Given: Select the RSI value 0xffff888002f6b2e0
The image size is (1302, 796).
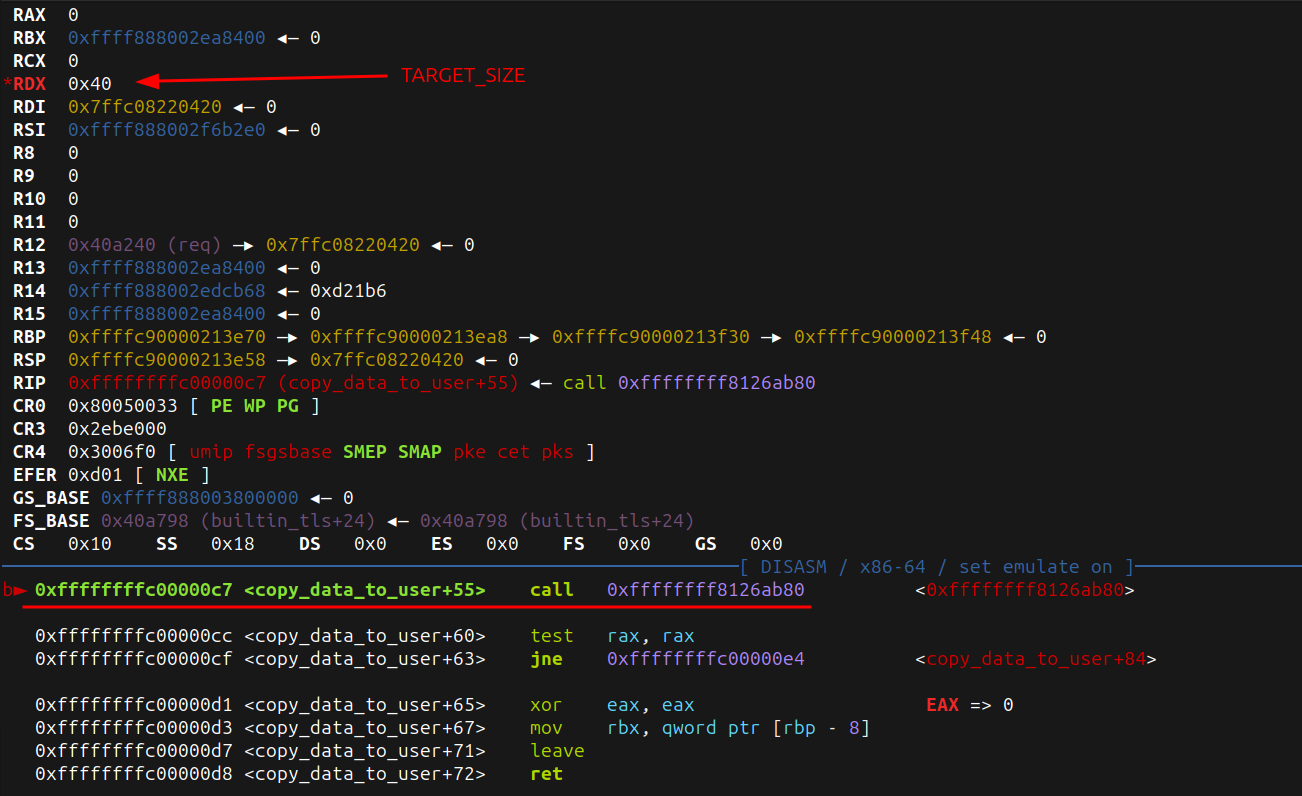Looking at the screenshot, I should [x=166, y=130].
